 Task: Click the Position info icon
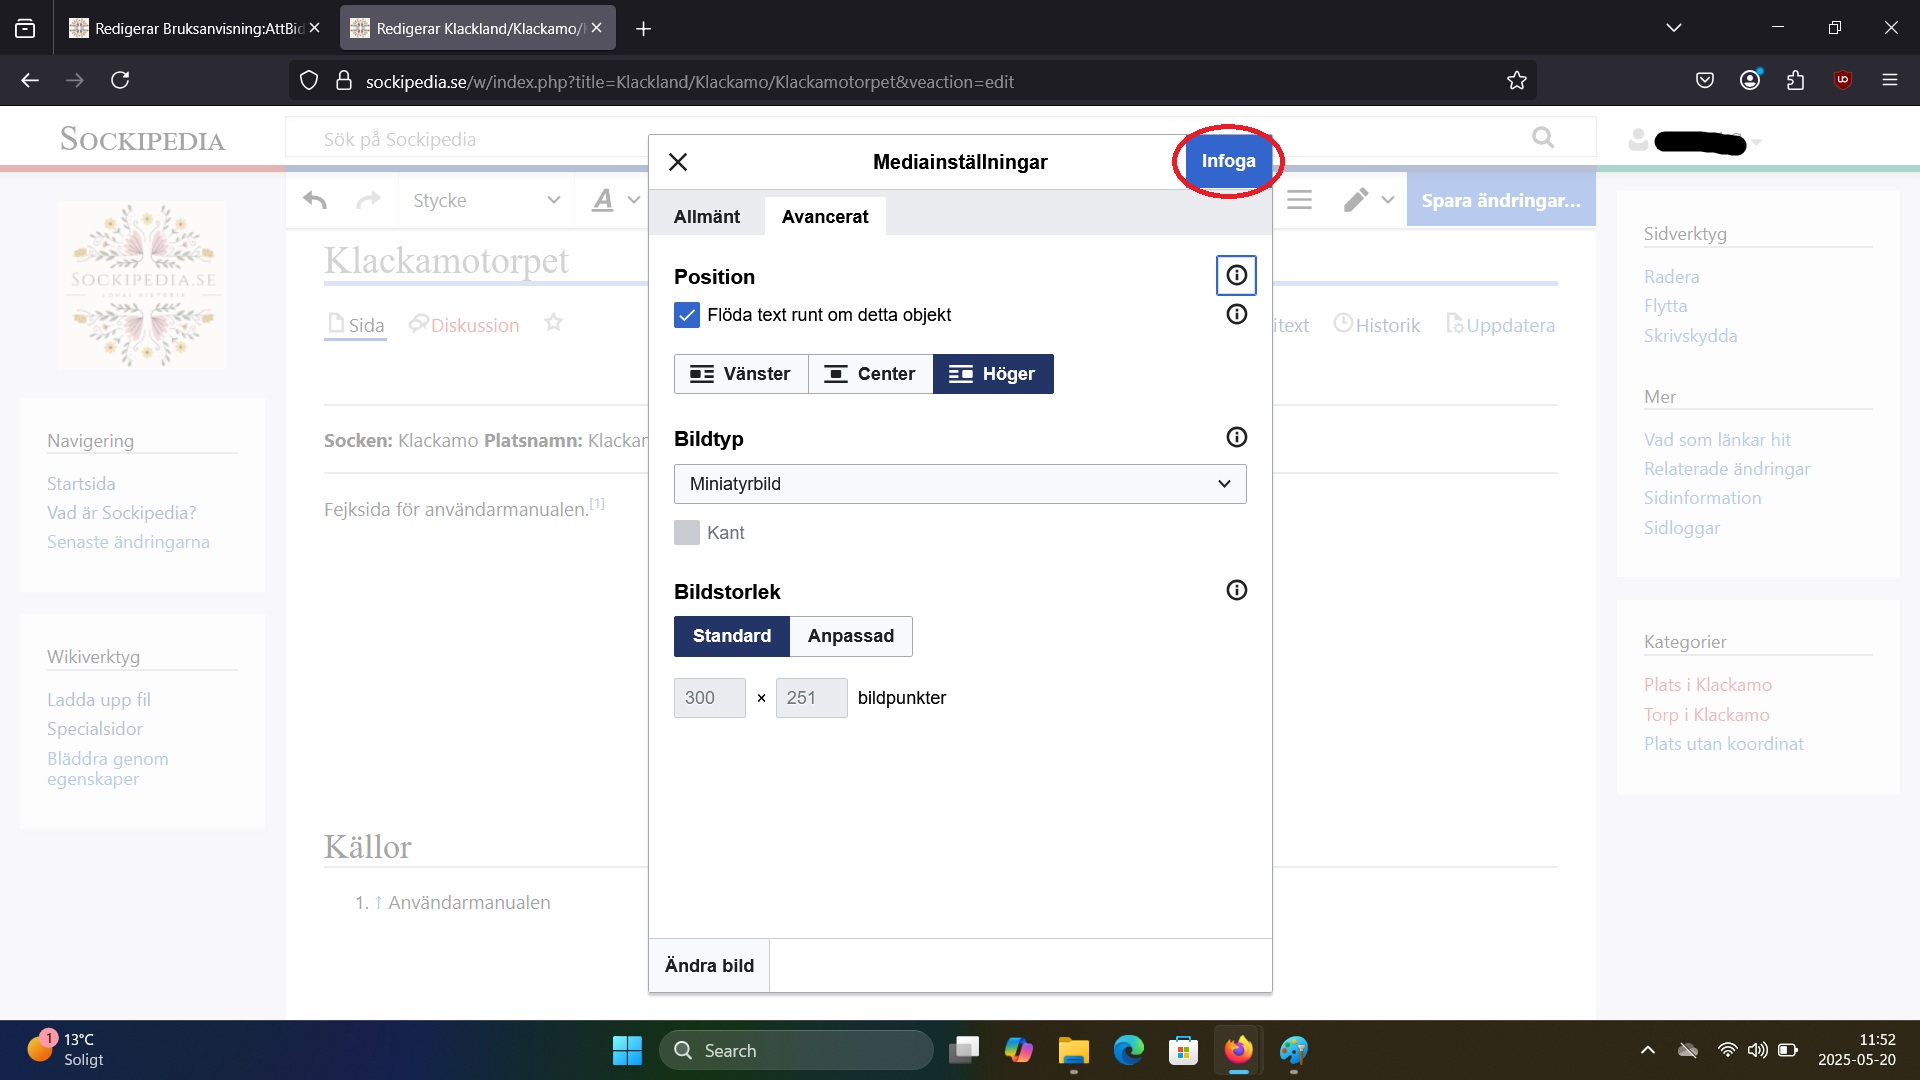click(1236, 275)
